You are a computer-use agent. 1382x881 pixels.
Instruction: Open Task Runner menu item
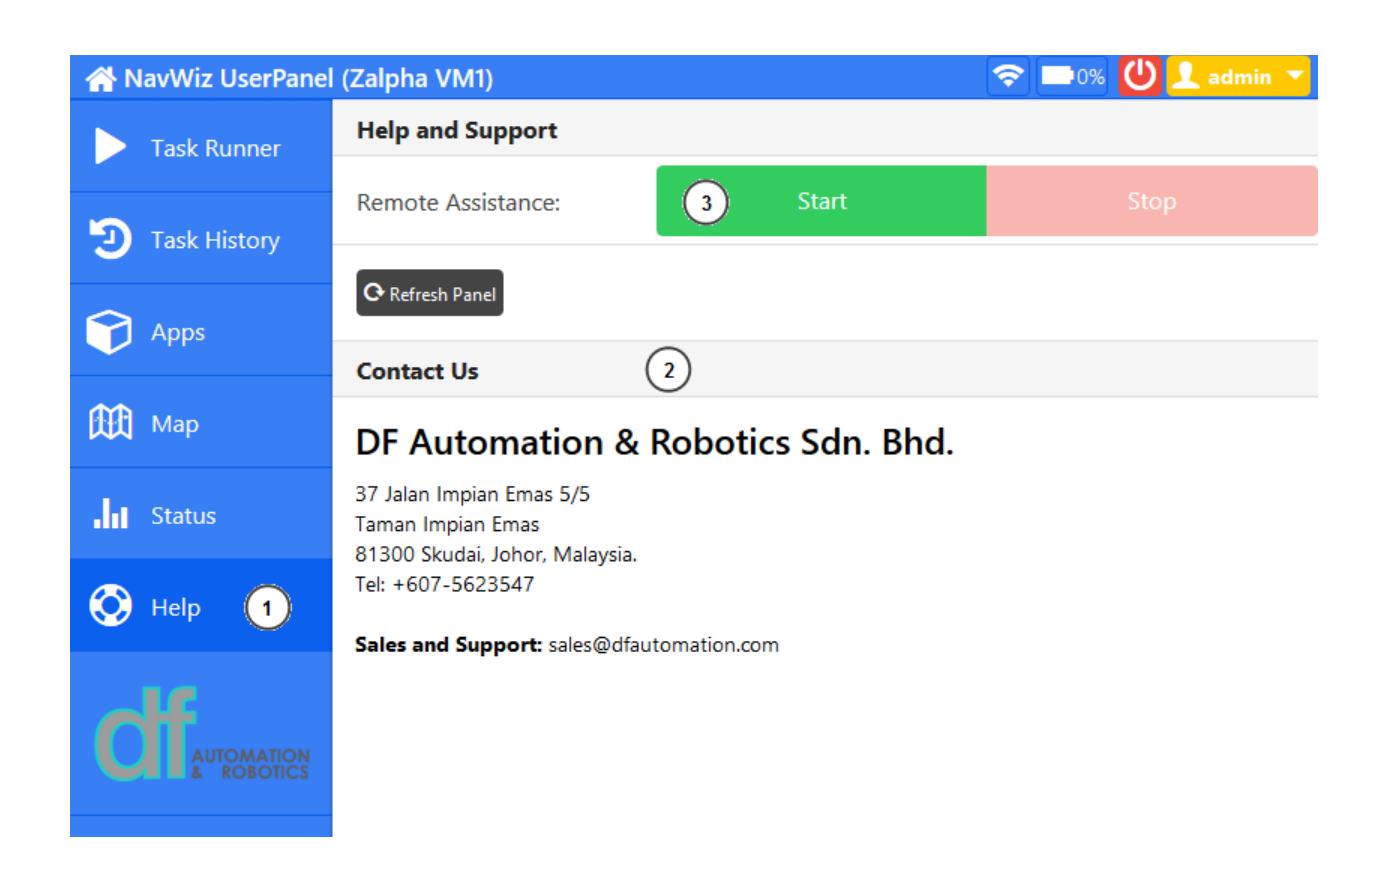tap(201, 147)
